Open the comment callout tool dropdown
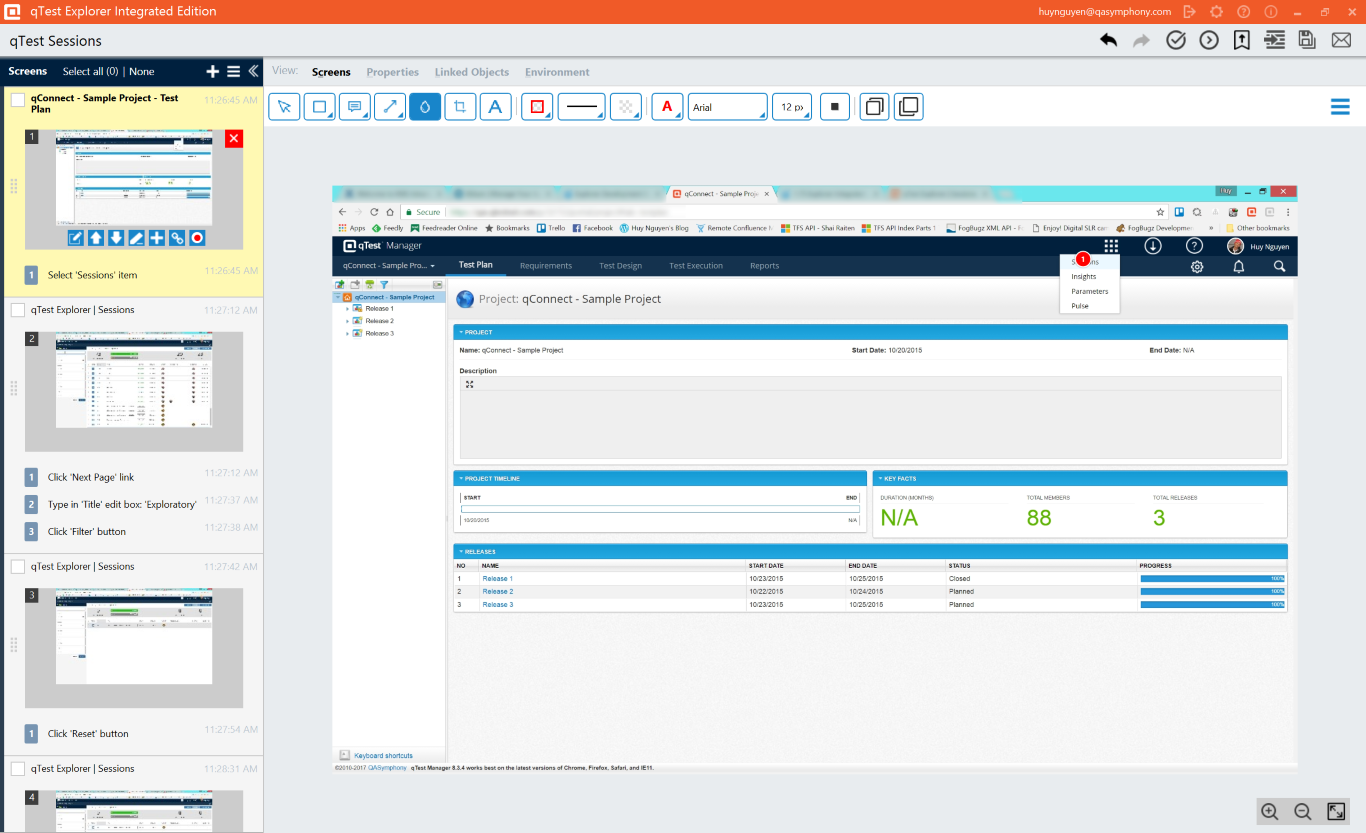Screen dimensions: 1366x833 pyautogui.click(x=355, y=106)
